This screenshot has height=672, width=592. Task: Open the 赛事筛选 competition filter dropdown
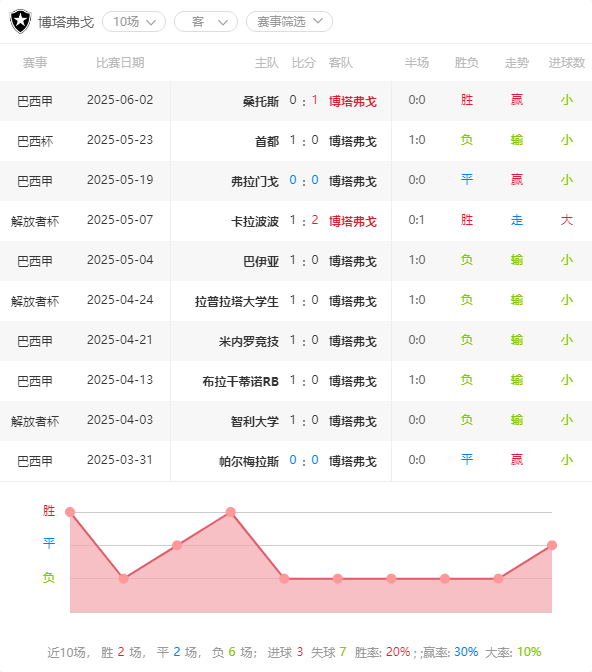click(289, 21)
